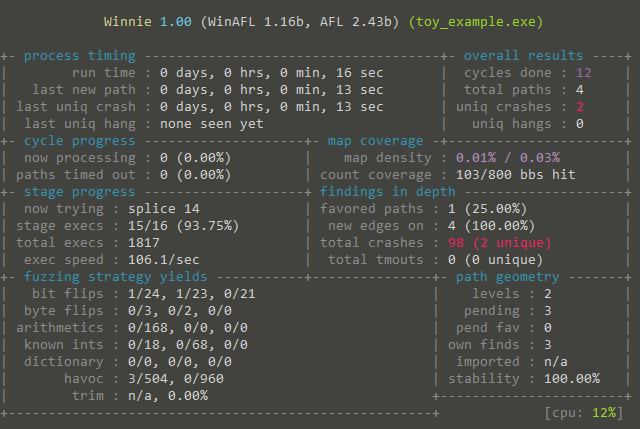Image resolution: width=640 pixels, height=429 pixels.
Task: Select the dictionary yields 0/0, 0/0, 0/0
Action: tap(180, 362)
